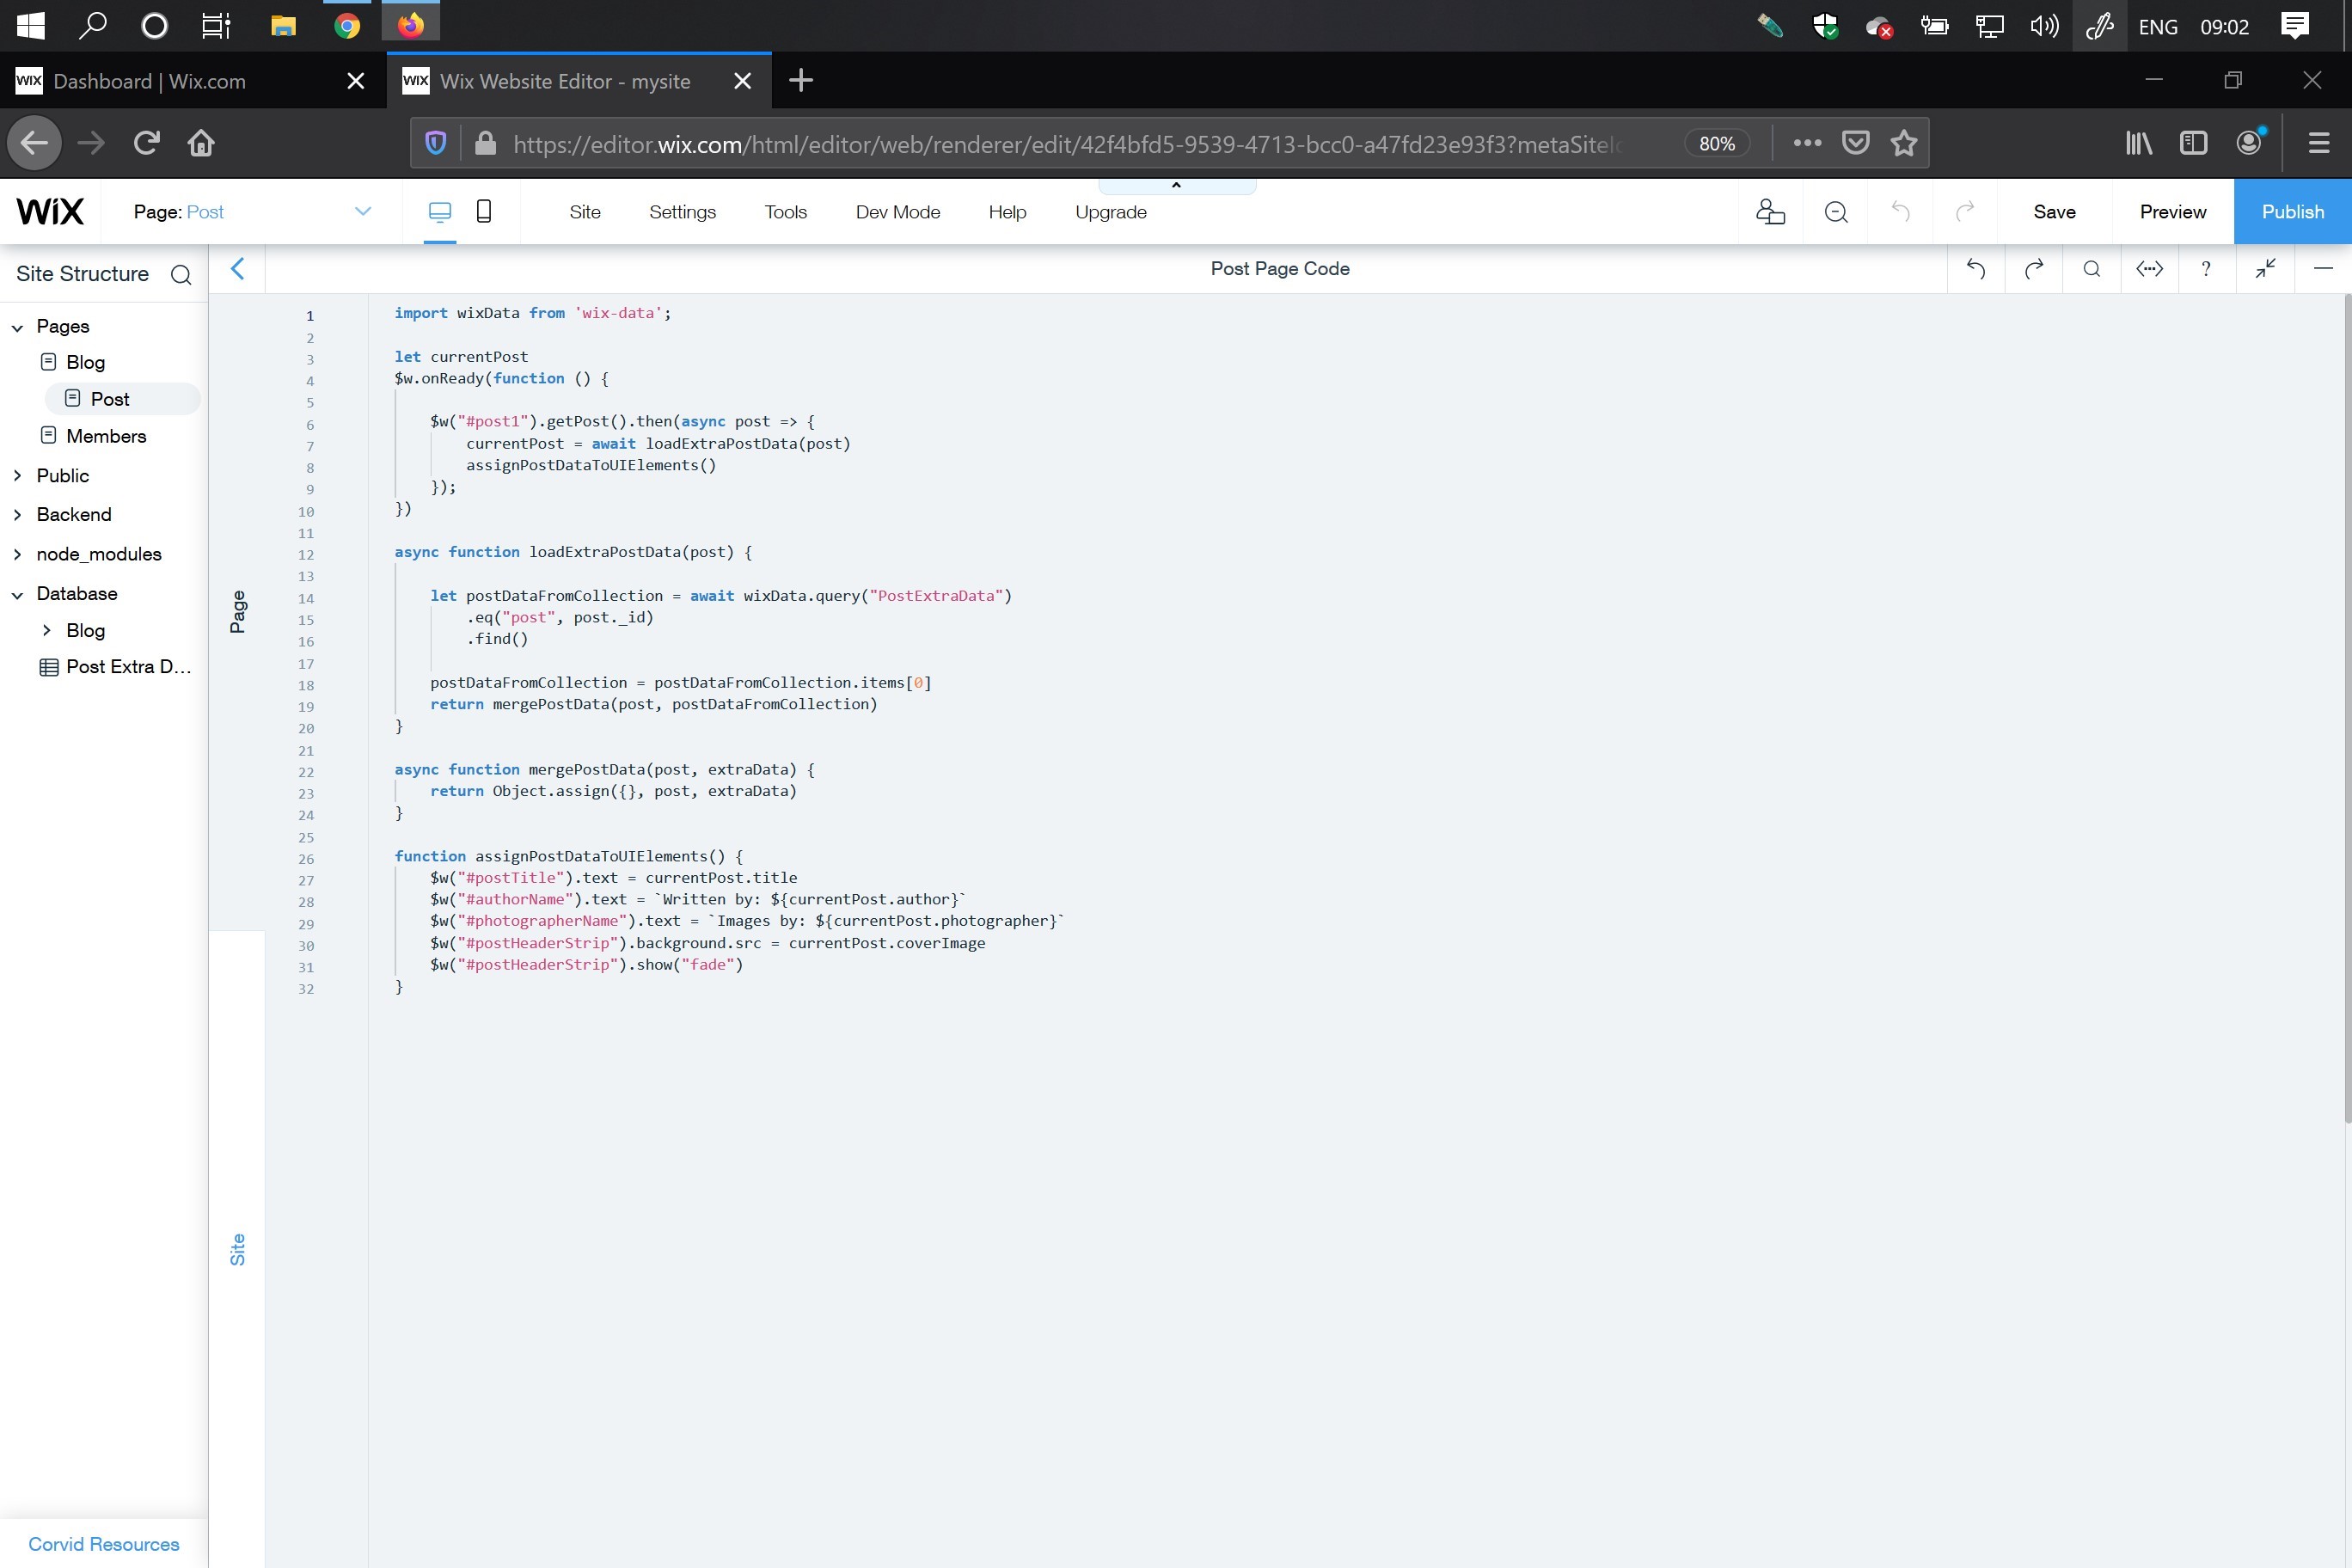Image resolution: width=2352 pixels, height=1568 pixels.
Task: Open Corvid Resources link
Action: pos(104,1544)
